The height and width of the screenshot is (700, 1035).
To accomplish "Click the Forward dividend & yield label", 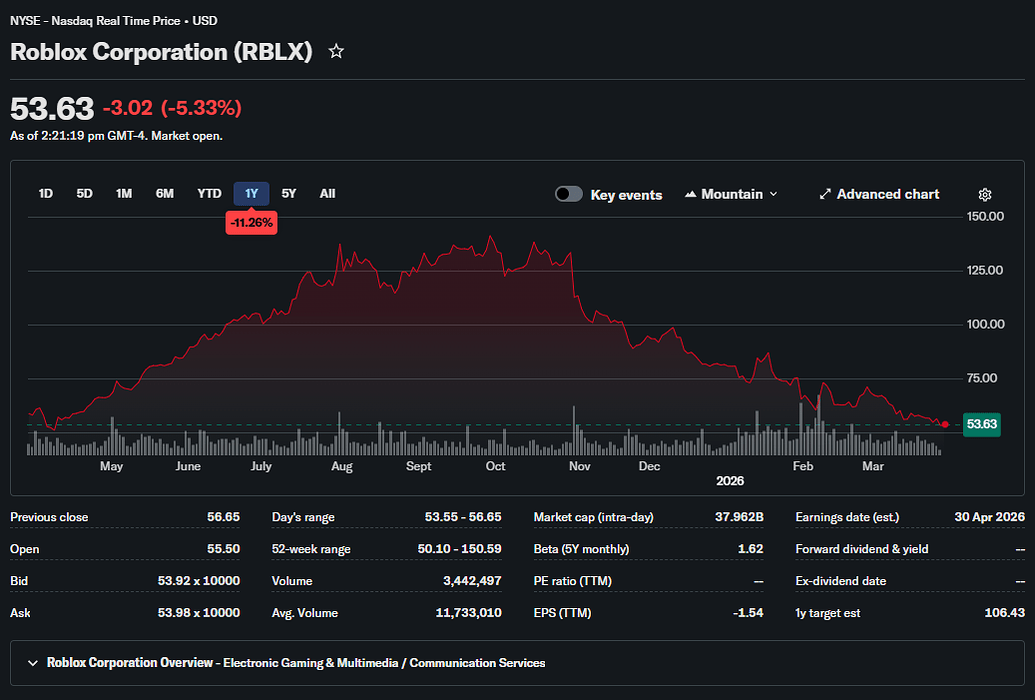I will pos(861,549).
